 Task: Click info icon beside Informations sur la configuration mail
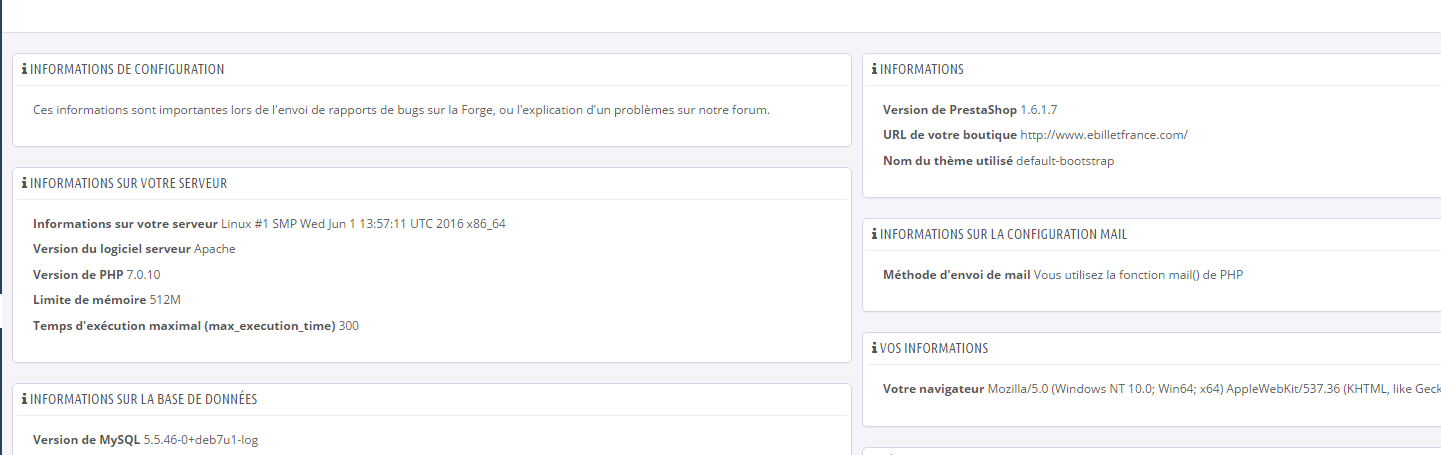point(874,235)
